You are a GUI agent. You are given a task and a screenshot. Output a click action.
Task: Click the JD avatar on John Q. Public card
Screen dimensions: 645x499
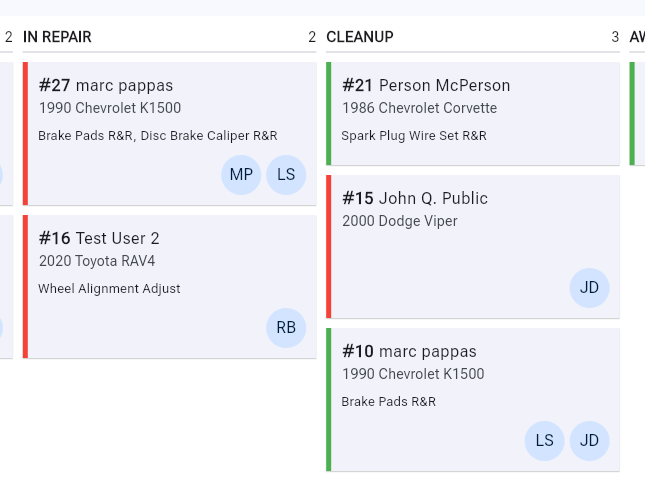(x=589, y=288)
